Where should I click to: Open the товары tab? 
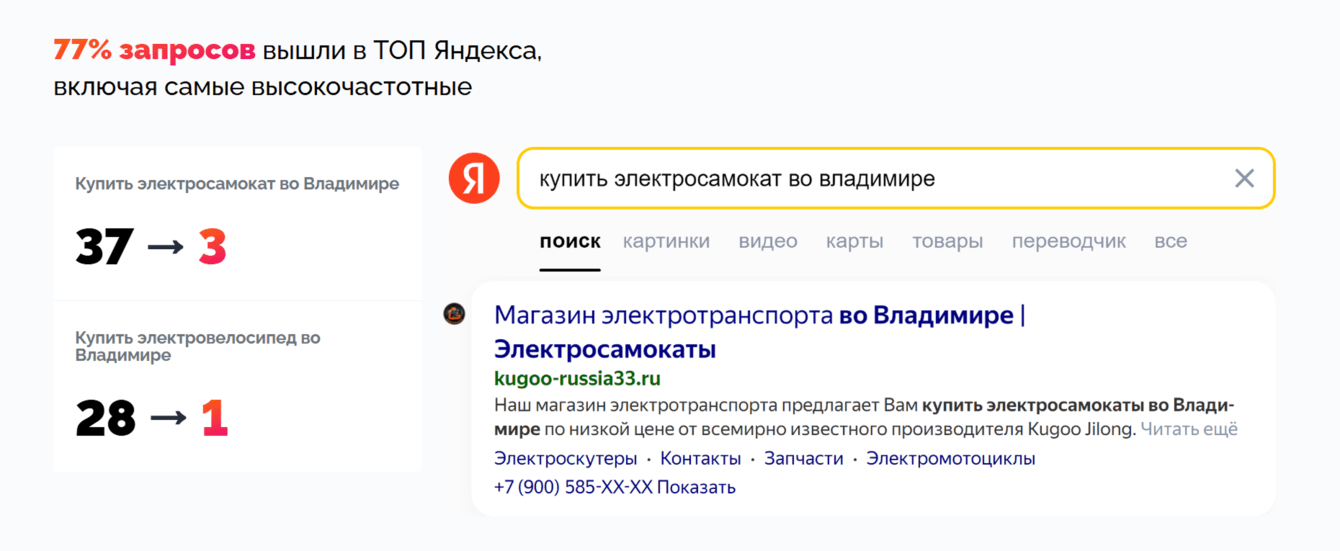tap(947, 241)
